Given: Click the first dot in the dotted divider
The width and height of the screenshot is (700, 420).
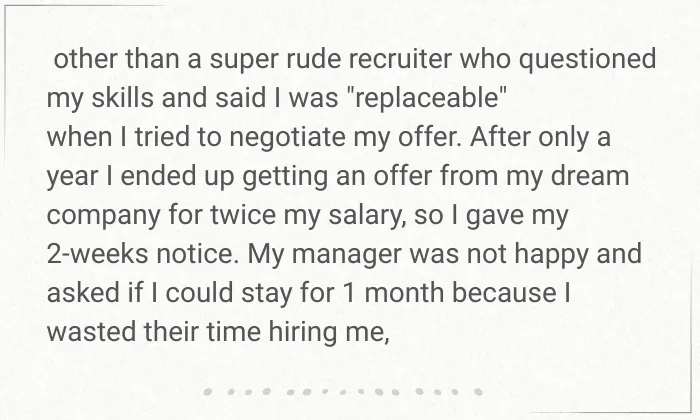Looking at the screenshot, I should pos(208,392).
